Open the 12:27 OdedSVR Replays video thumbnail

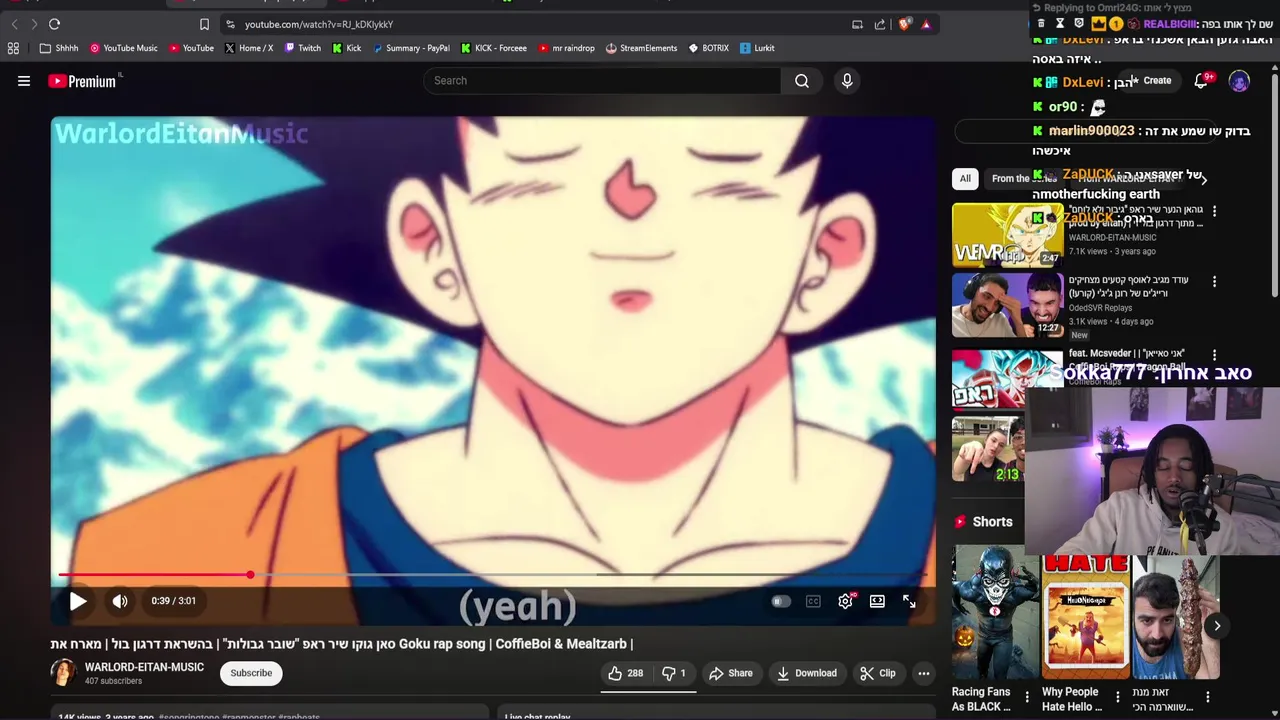pos(1007,306)
